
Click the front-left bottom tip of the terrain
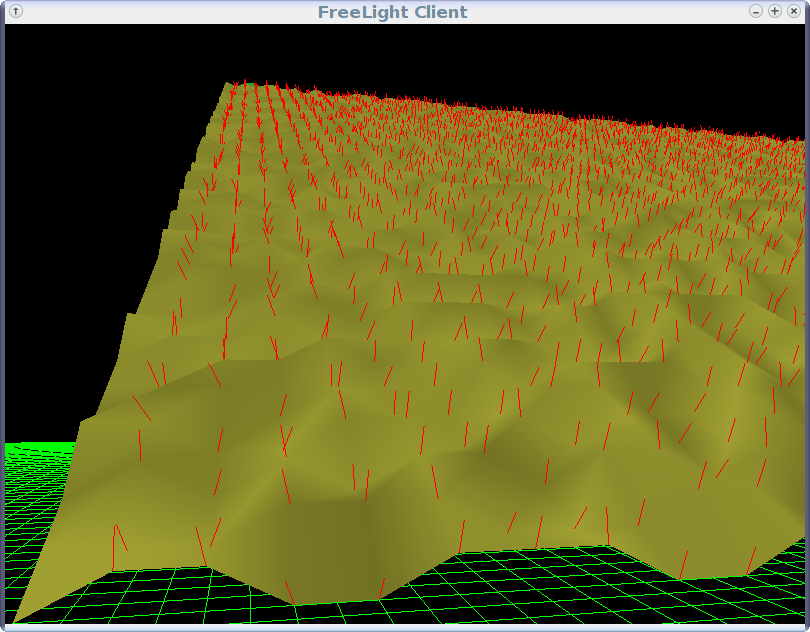pyautogui.click(x=14, y=618)
